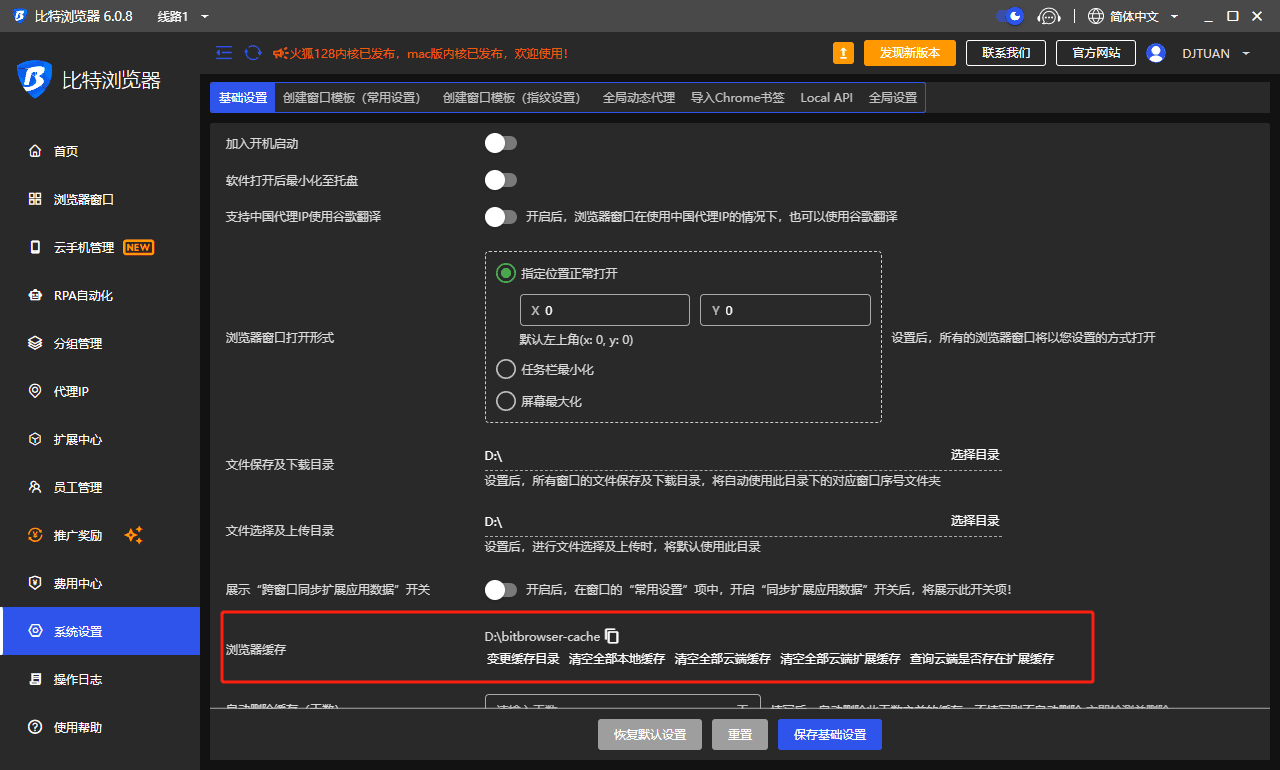The height and width of the screenshot is (770, 1280).
Task: Toggle dark mode switch in title bar
Action: point(1010,16)
